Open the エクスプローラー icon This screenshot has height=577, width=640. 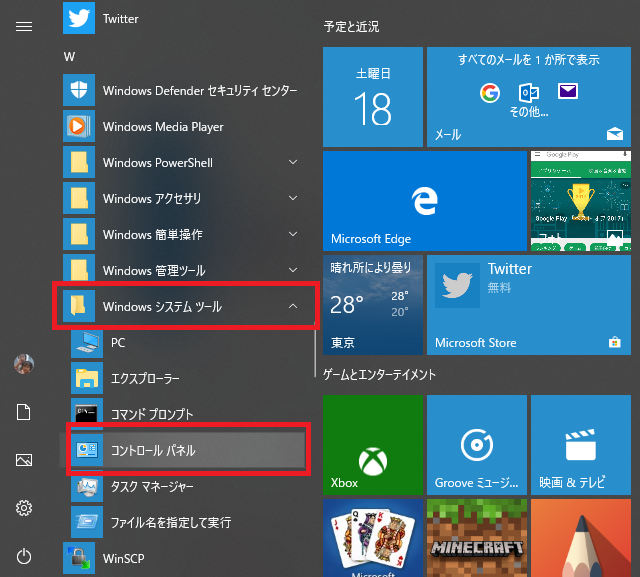(x=87, y=378)
